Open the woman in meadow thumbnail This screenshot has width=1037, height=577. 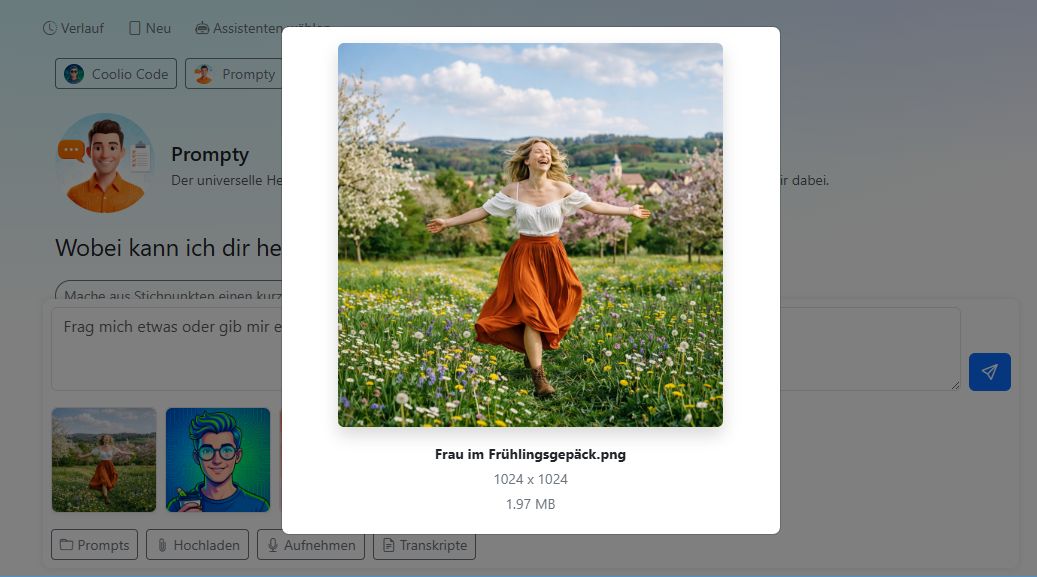pyautogui.click(x=104, y=460)
